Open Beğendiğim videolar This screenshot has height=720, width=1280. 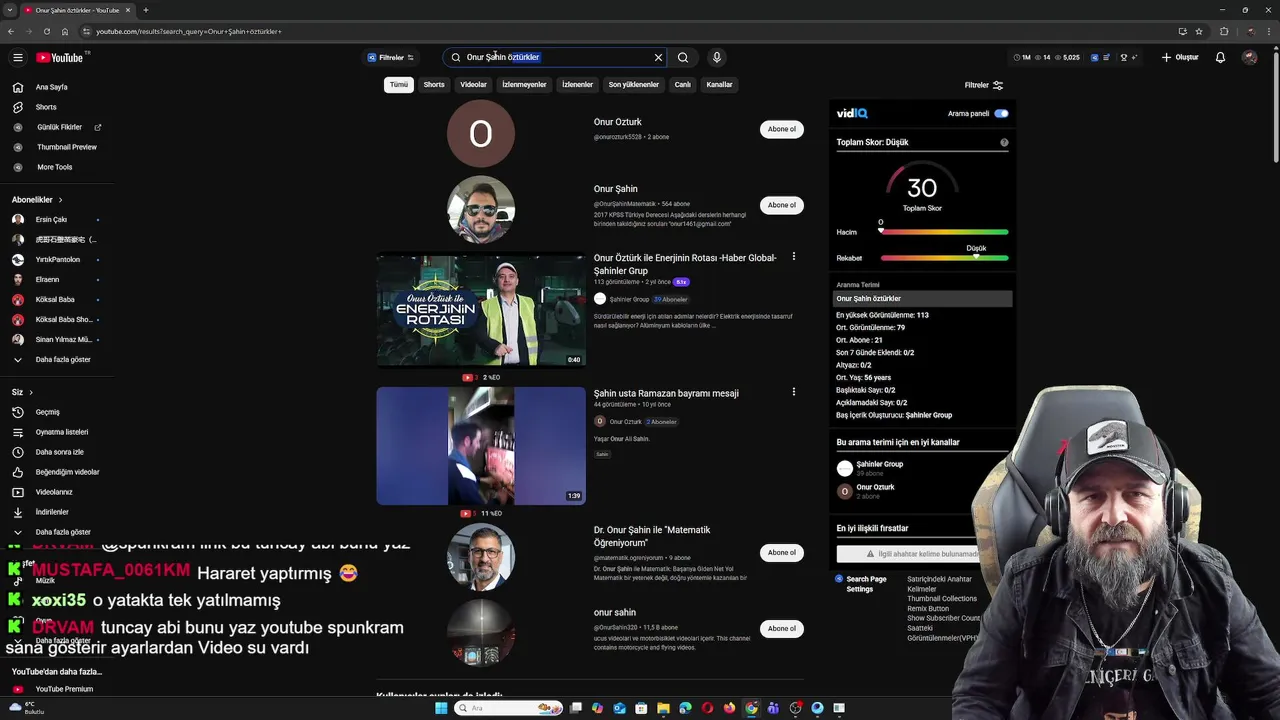point(67,472)
